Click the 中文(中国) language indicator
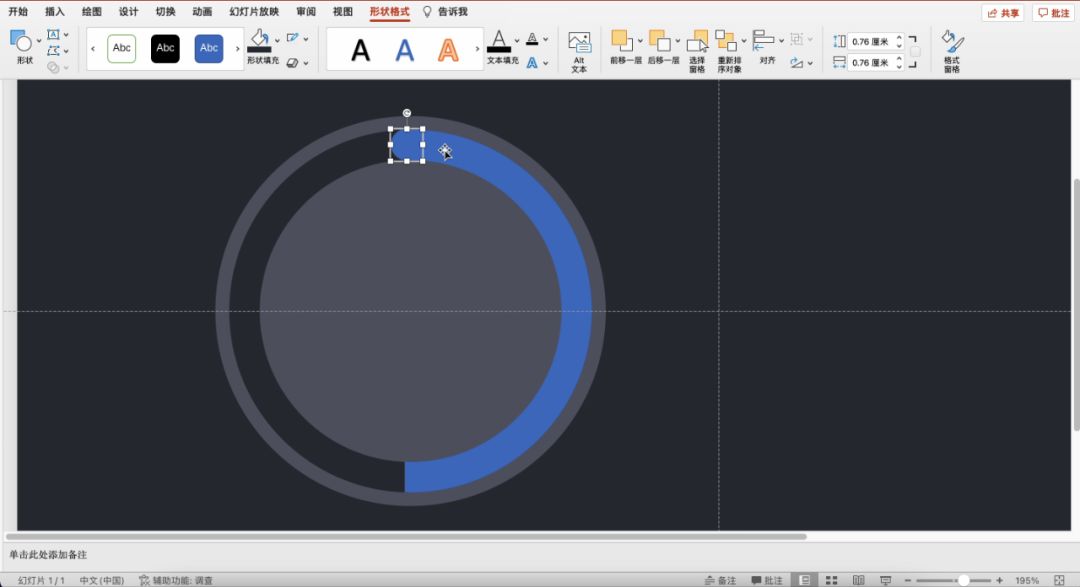The width and height of the screenshot is (1080, 587). point(102,580)
